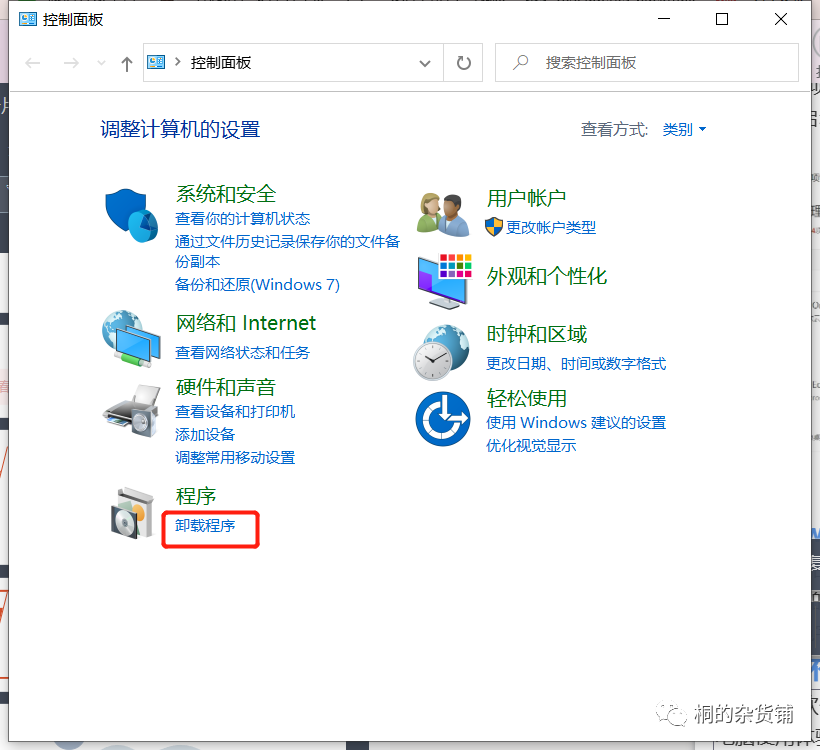Open the 类别 view-by dropdown

684,129
